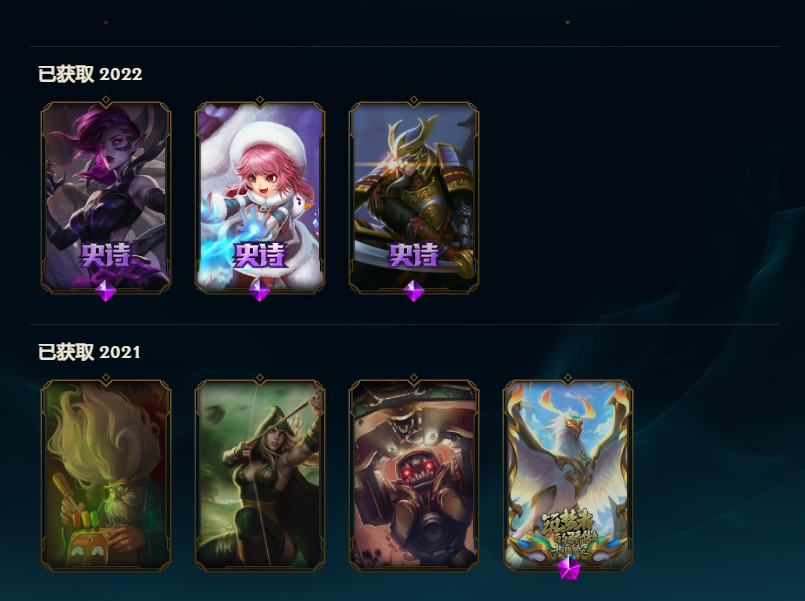805x601 pixels.
Task: Click purple gem under the witch card
Action: [106, 291]
